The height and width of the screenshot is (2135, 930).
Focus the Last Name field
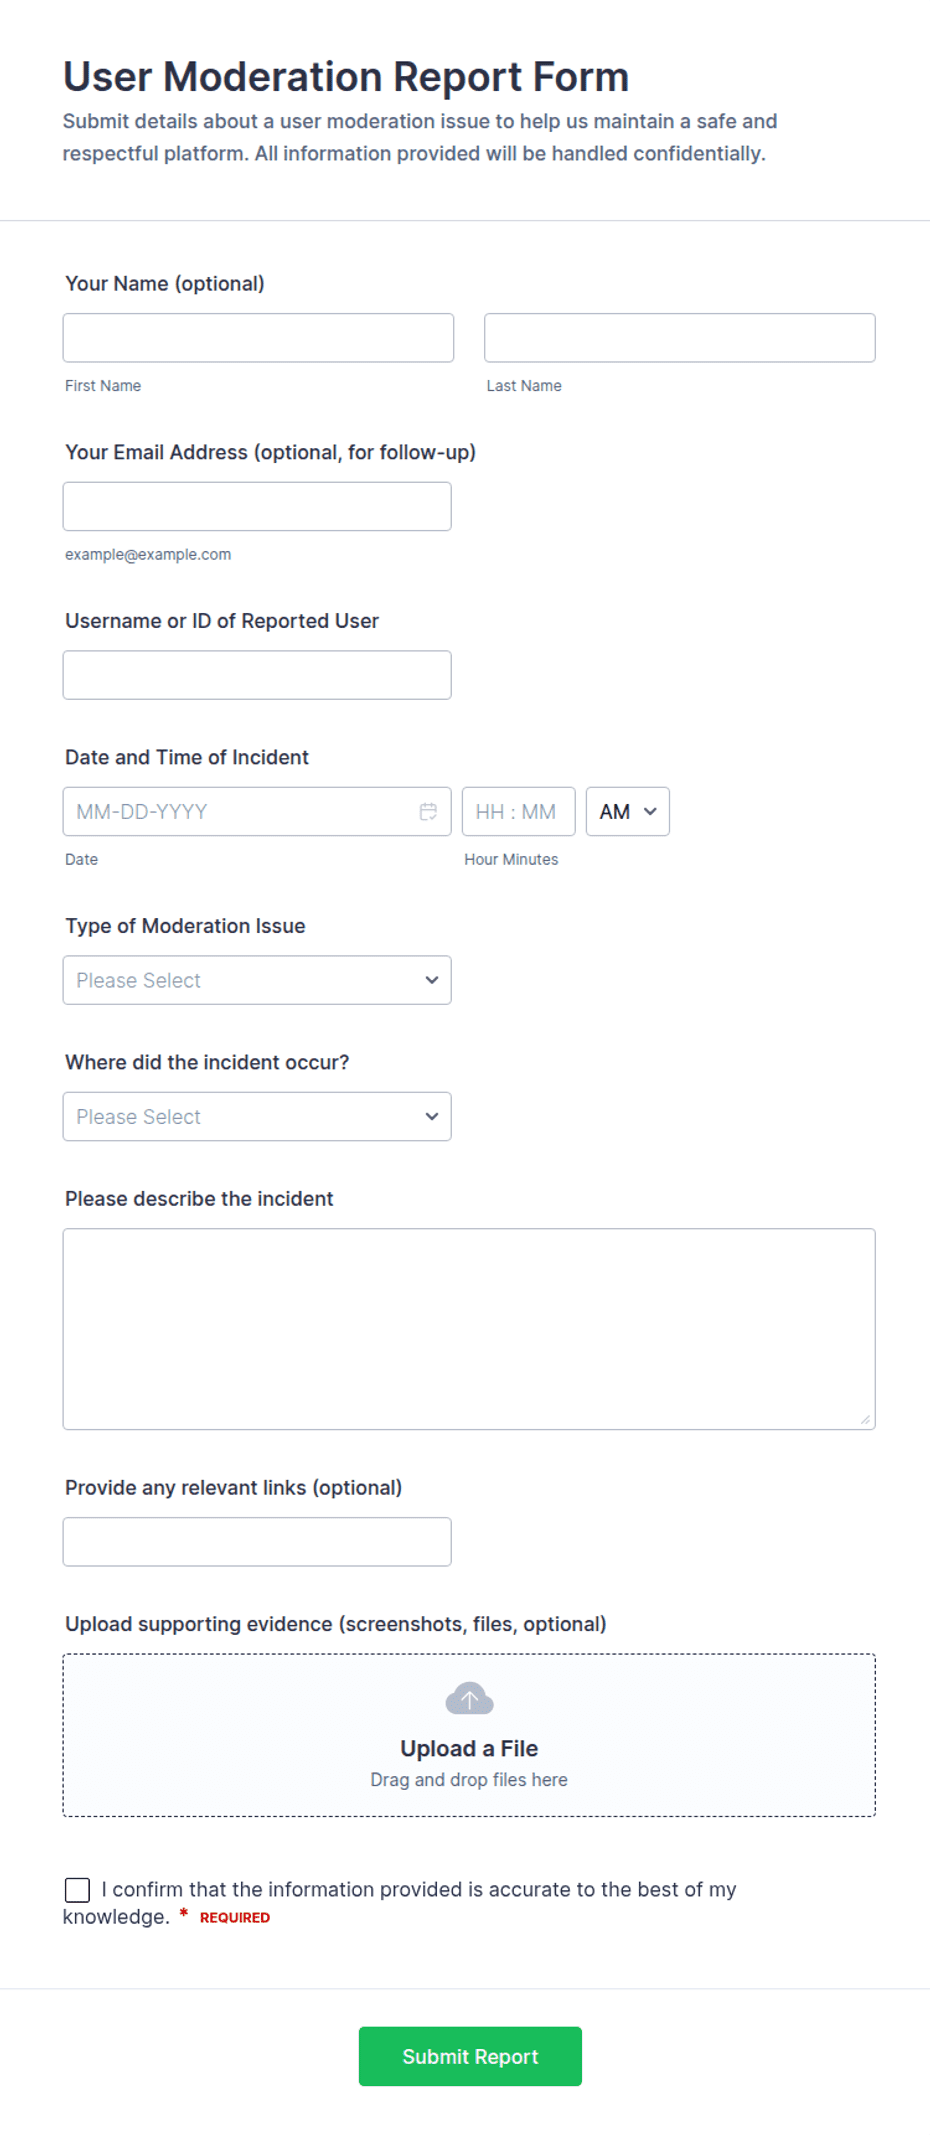680,338
